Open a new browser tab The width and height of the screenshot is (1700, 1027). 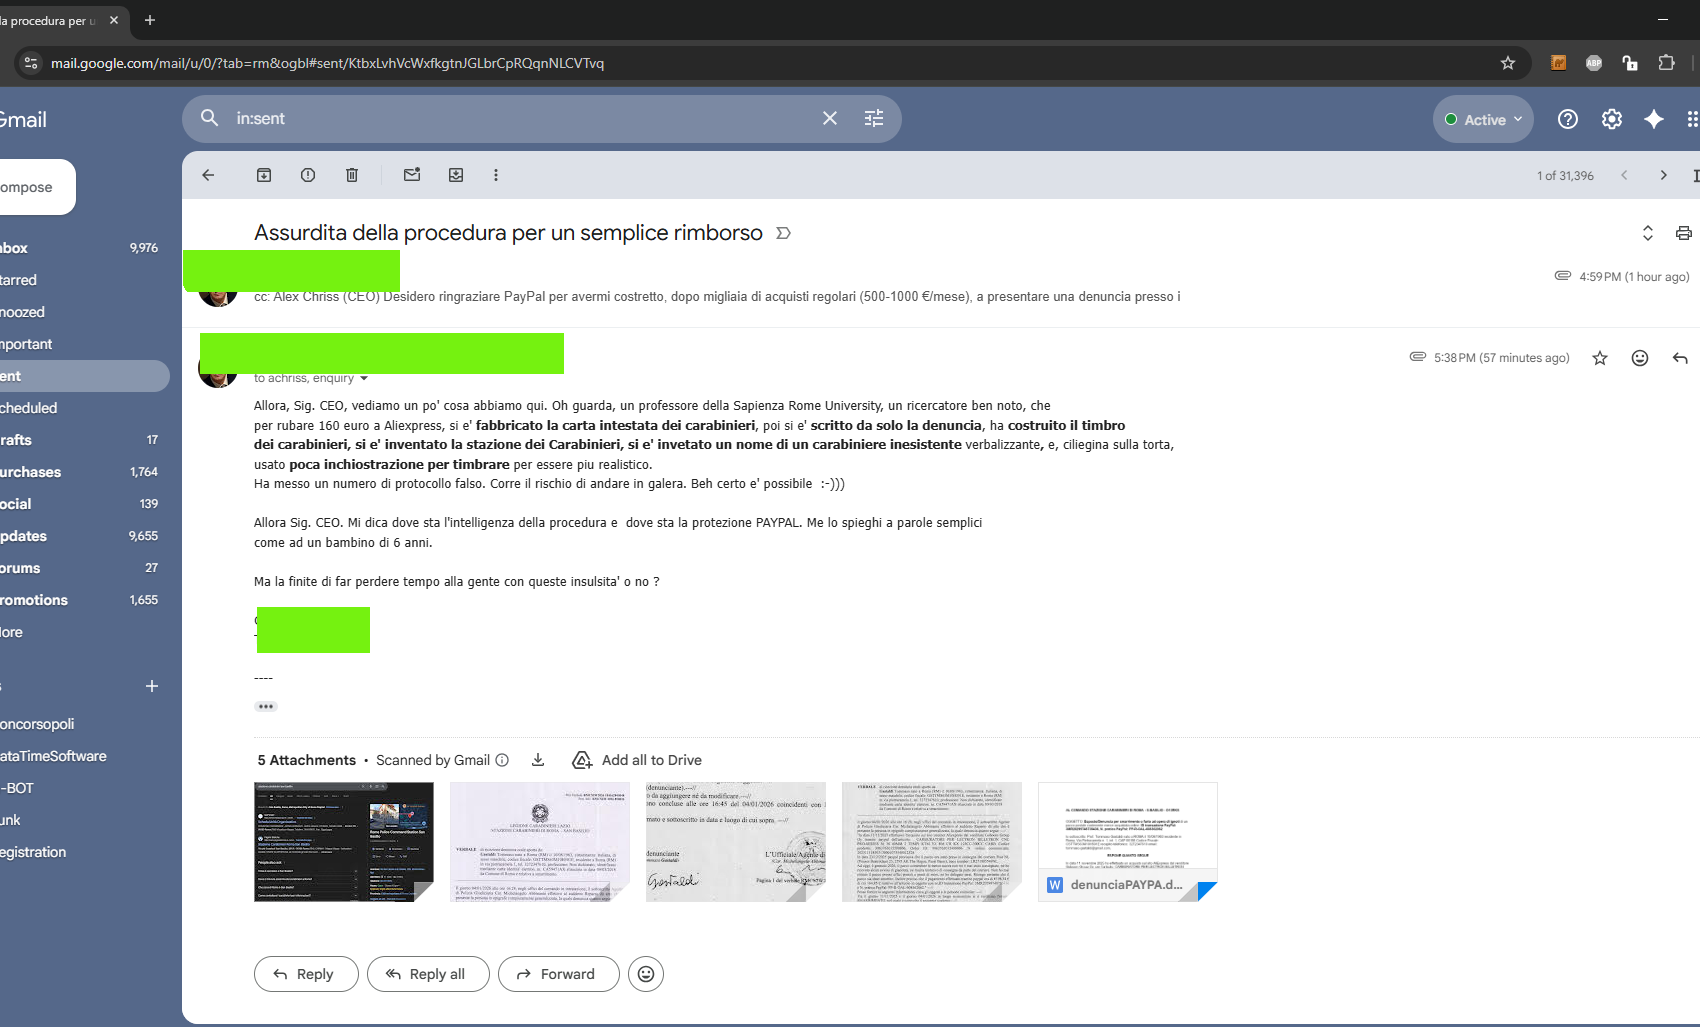[x=150, y=20]
